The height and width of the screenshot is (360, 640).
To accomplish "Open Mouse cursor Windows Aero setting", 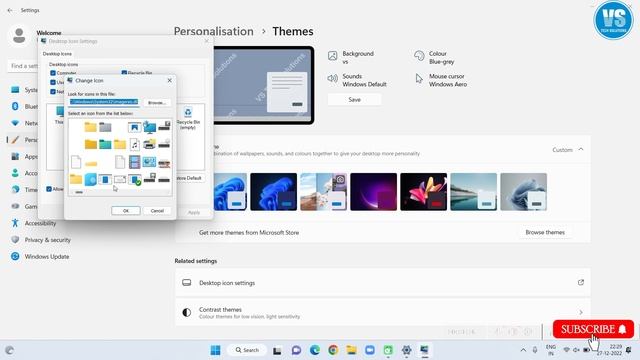I will coord(441,80).
